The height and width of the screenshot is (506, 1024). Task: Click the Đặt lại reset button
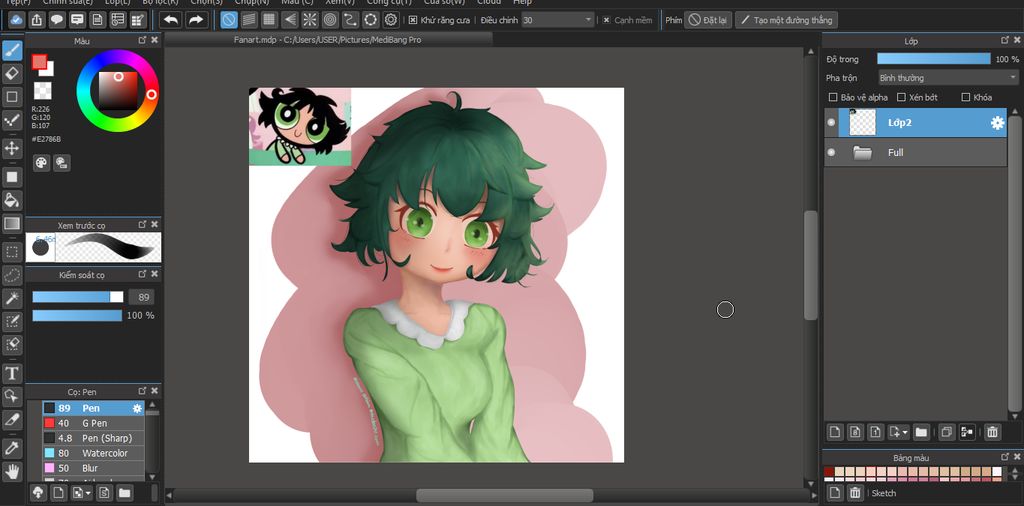click(x=708, y=20)
